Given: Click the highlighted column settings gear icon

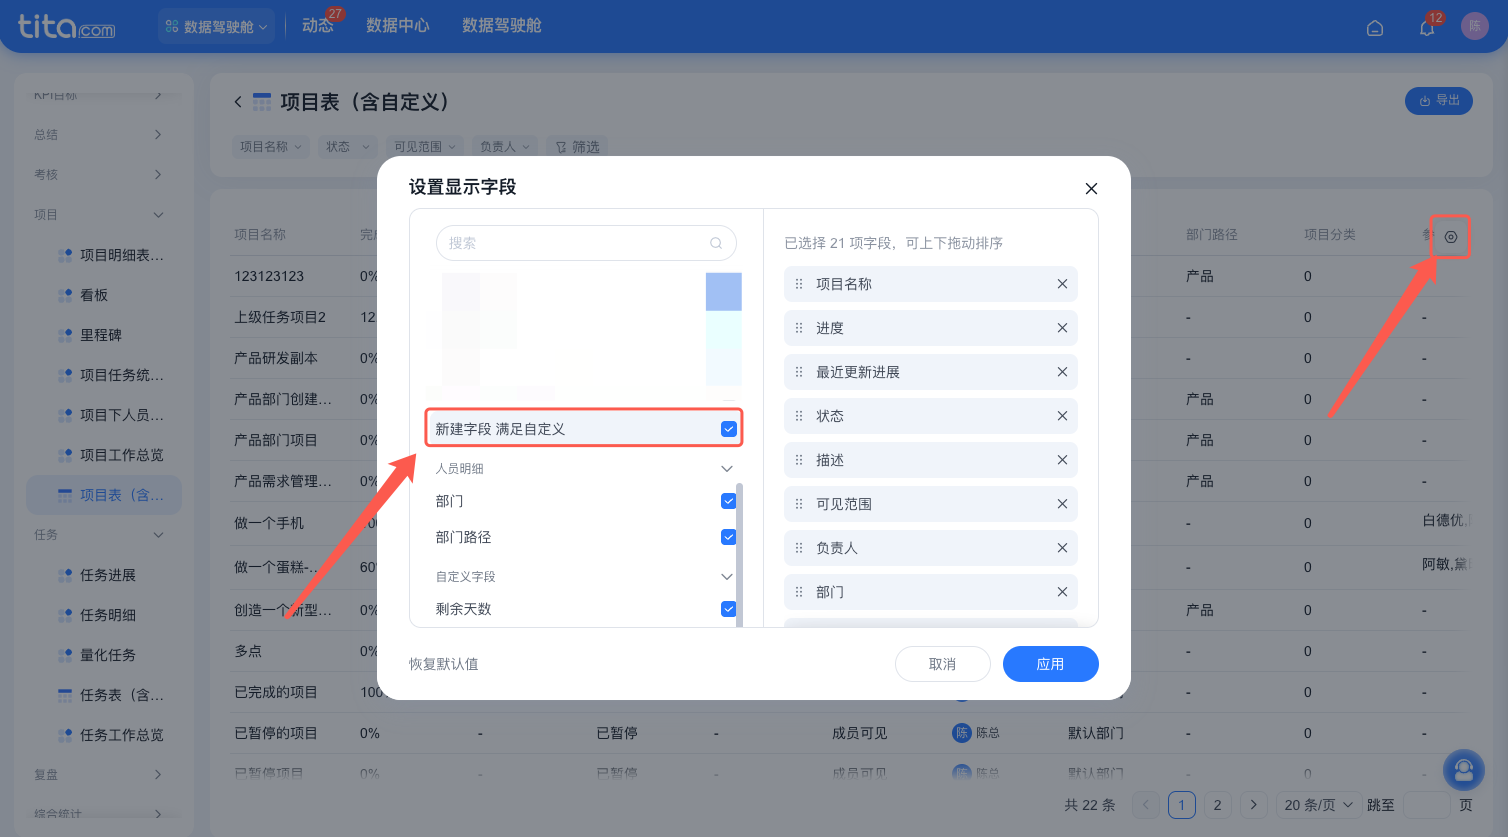Looking at the screenshot, I should 1449,236.
